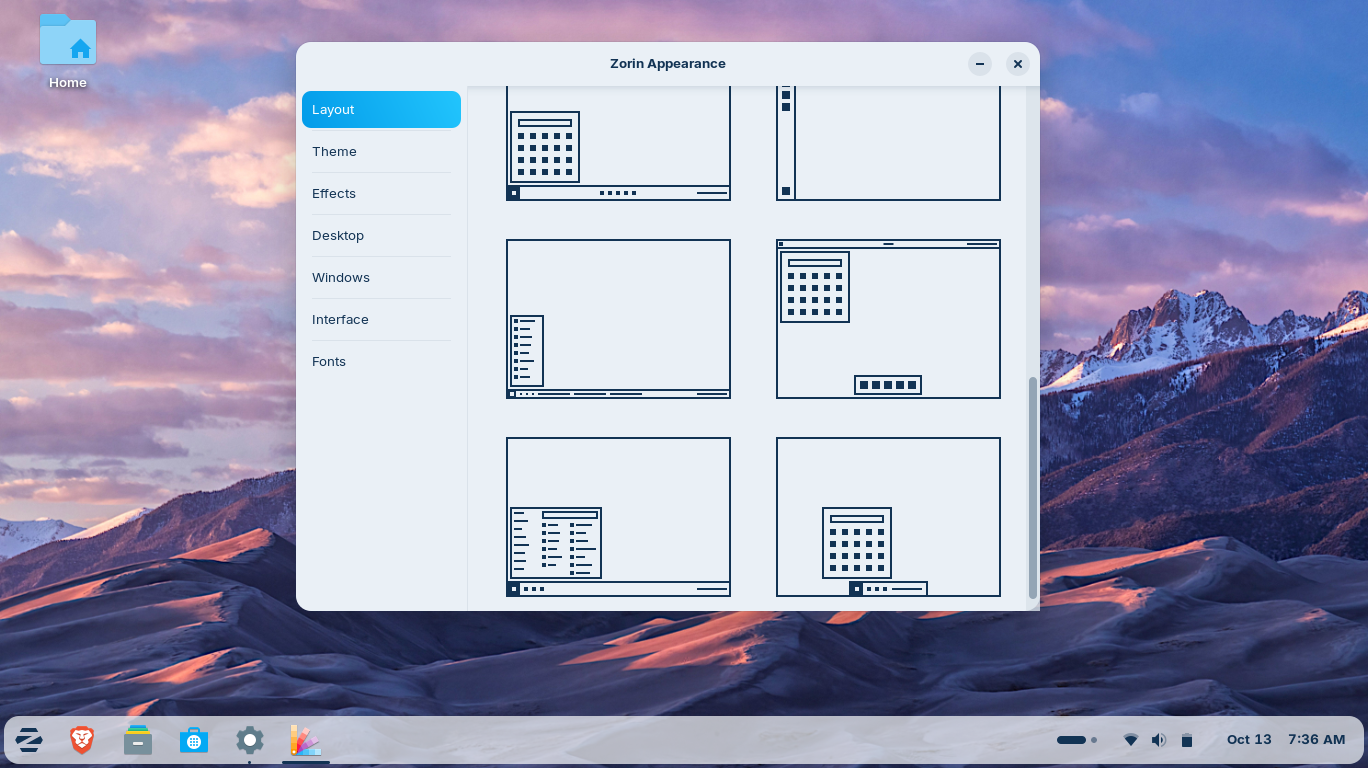Image resolution: width=1368 pixels, height=768 pixels.
Task: Open the Effects section
Action: click(x=381, y=194)
